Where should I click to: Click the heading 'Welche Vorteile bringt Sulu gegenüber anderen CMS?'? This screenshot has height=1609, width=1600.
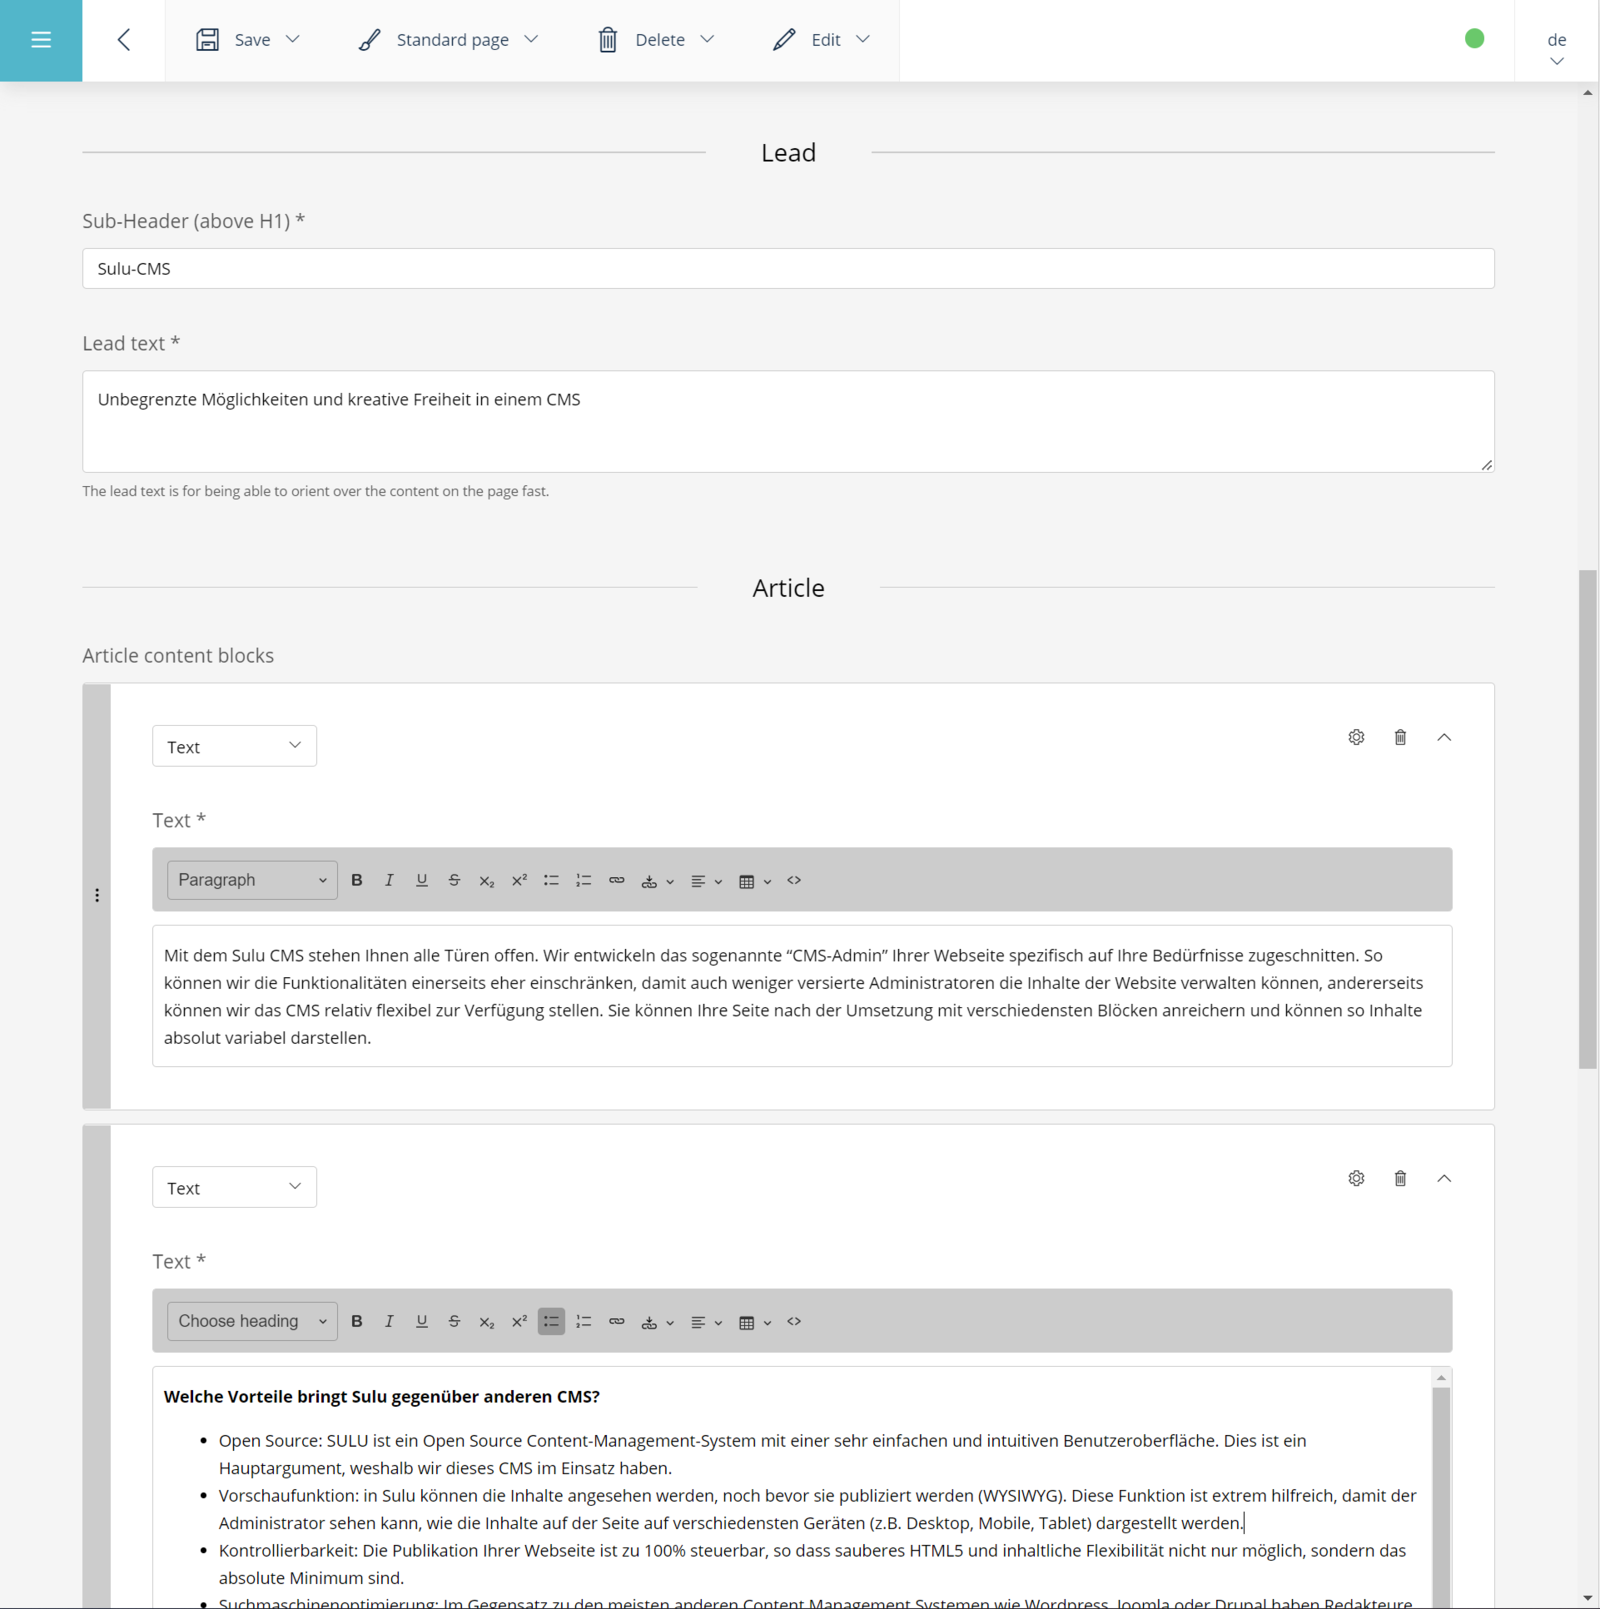pyautogui.click(x=382, y=1396)
